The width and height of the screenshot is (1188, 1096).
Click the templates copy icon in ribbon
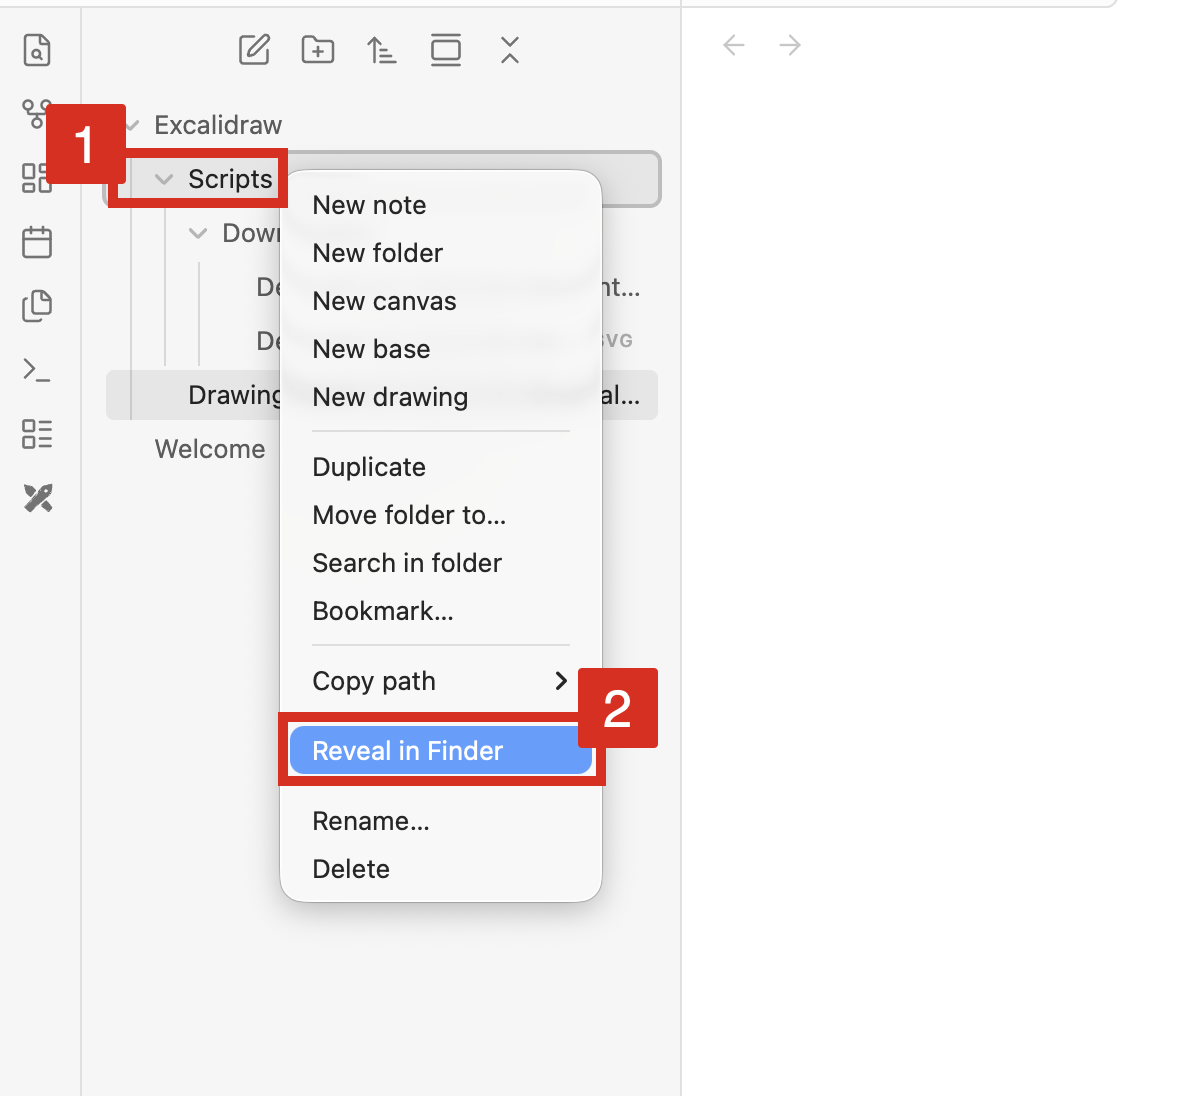click(37, 306)
